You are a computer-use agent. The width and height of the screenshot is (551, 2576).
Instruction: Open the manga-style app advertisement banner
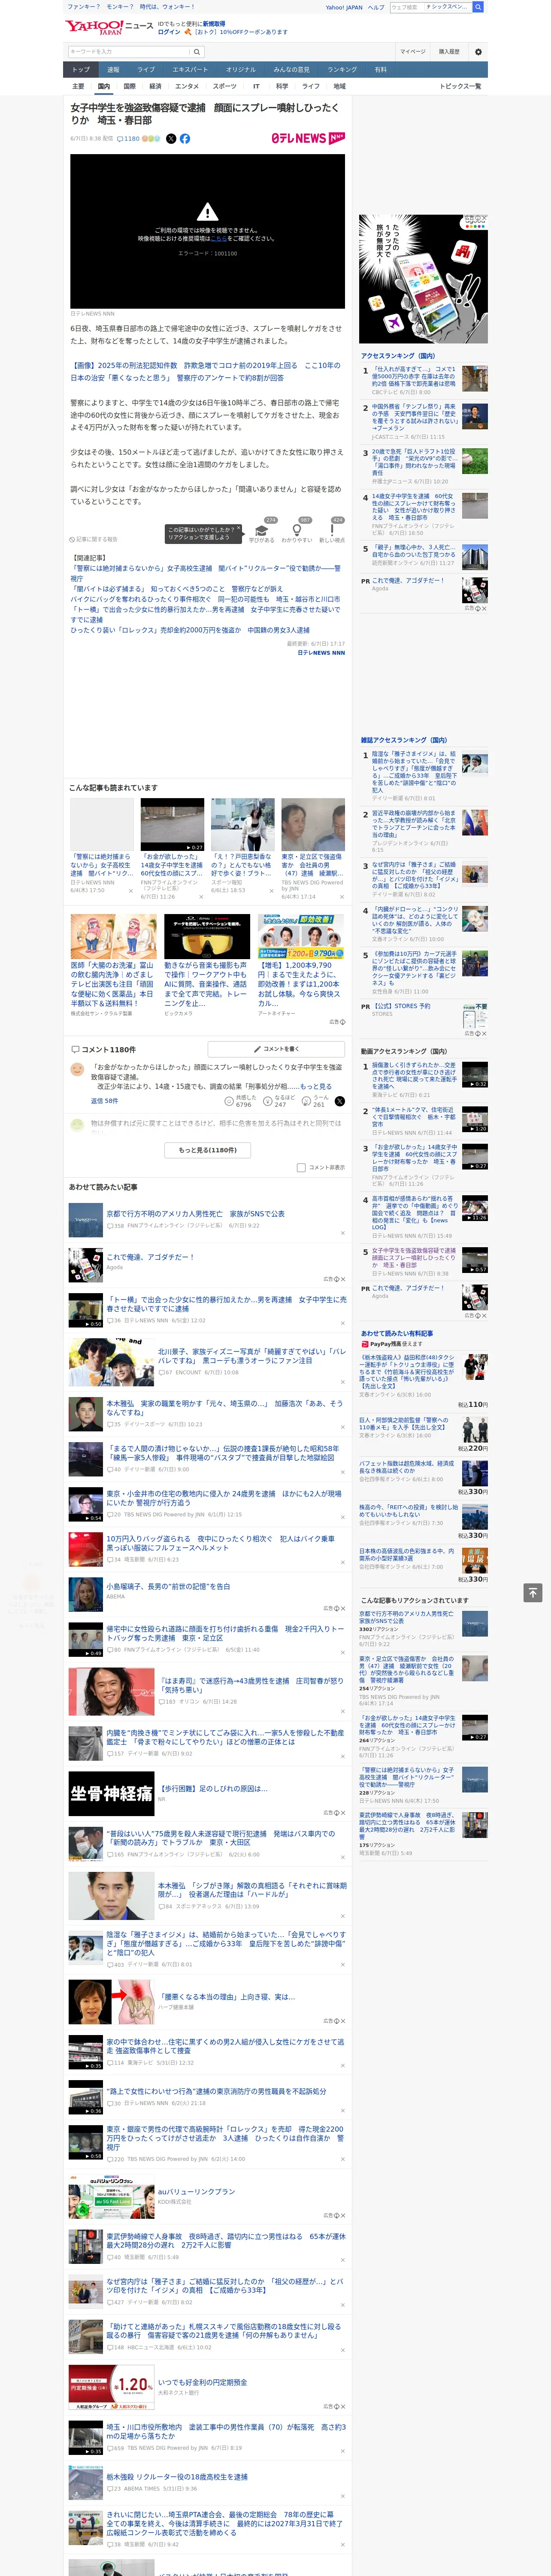(424, 279)
